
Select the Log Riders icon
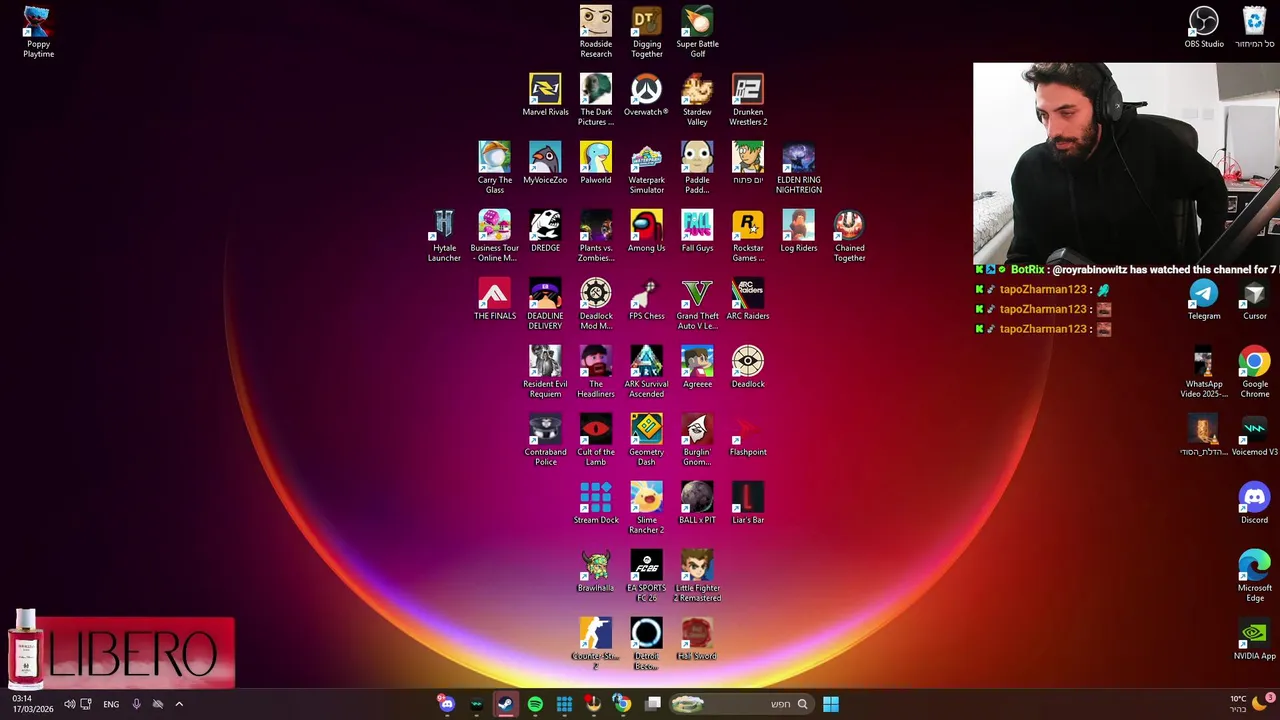click(799, 231)
